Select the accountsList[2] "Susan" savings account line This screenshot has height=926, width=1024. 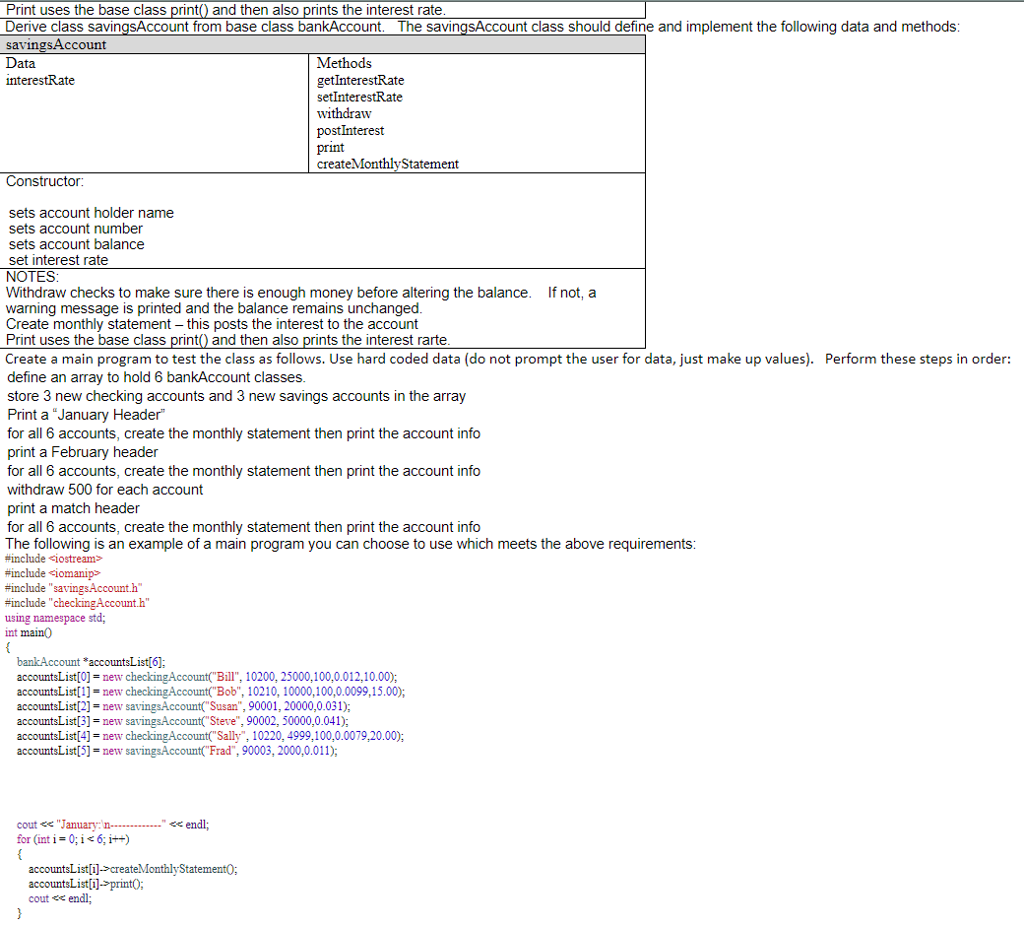pos(184,707)
